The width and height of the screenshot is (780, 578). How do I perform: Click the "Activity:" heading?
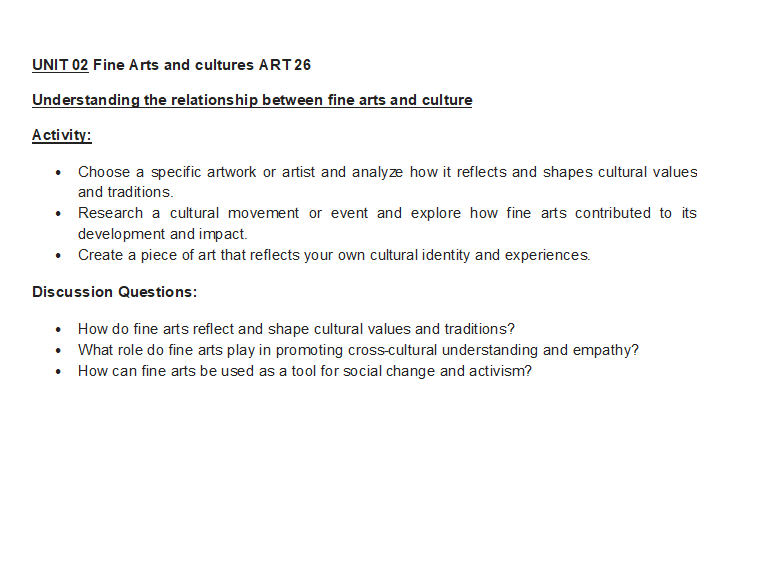pyautogui.click(x=62, y=135)
